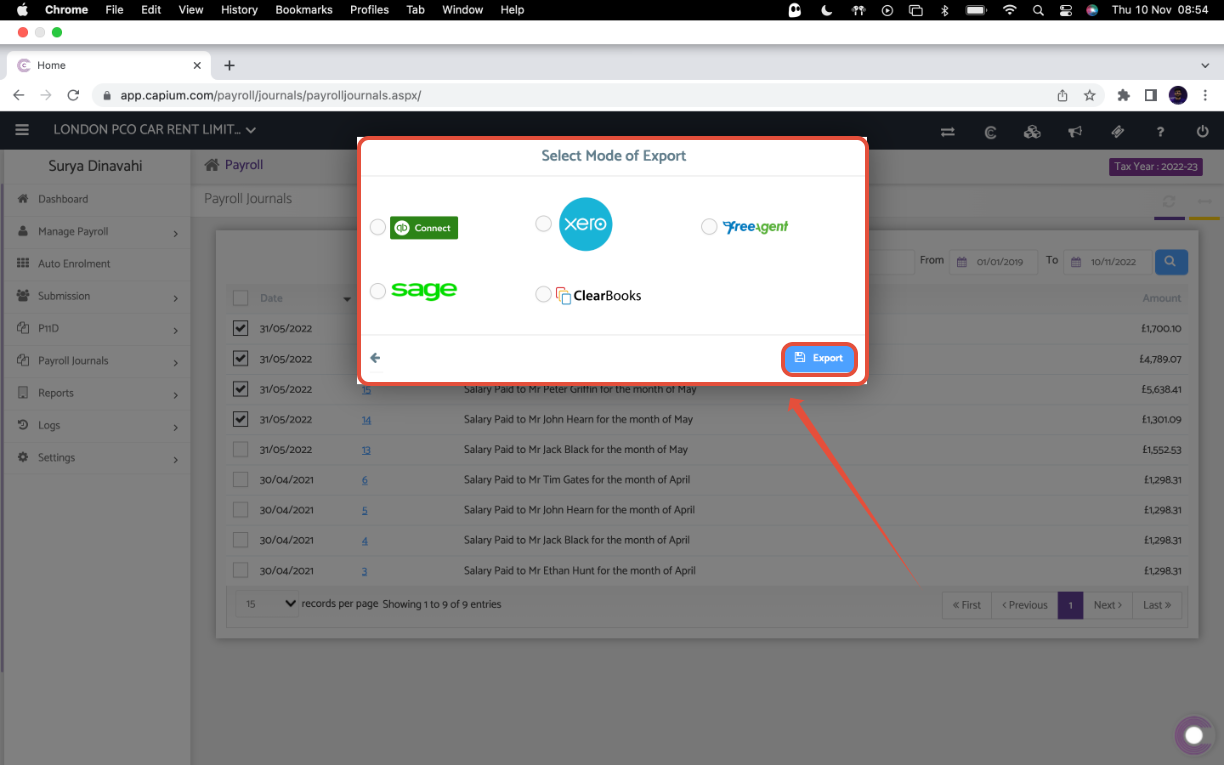Select the Sage export radio button
1224x765 pixels.
click(377, 291)
